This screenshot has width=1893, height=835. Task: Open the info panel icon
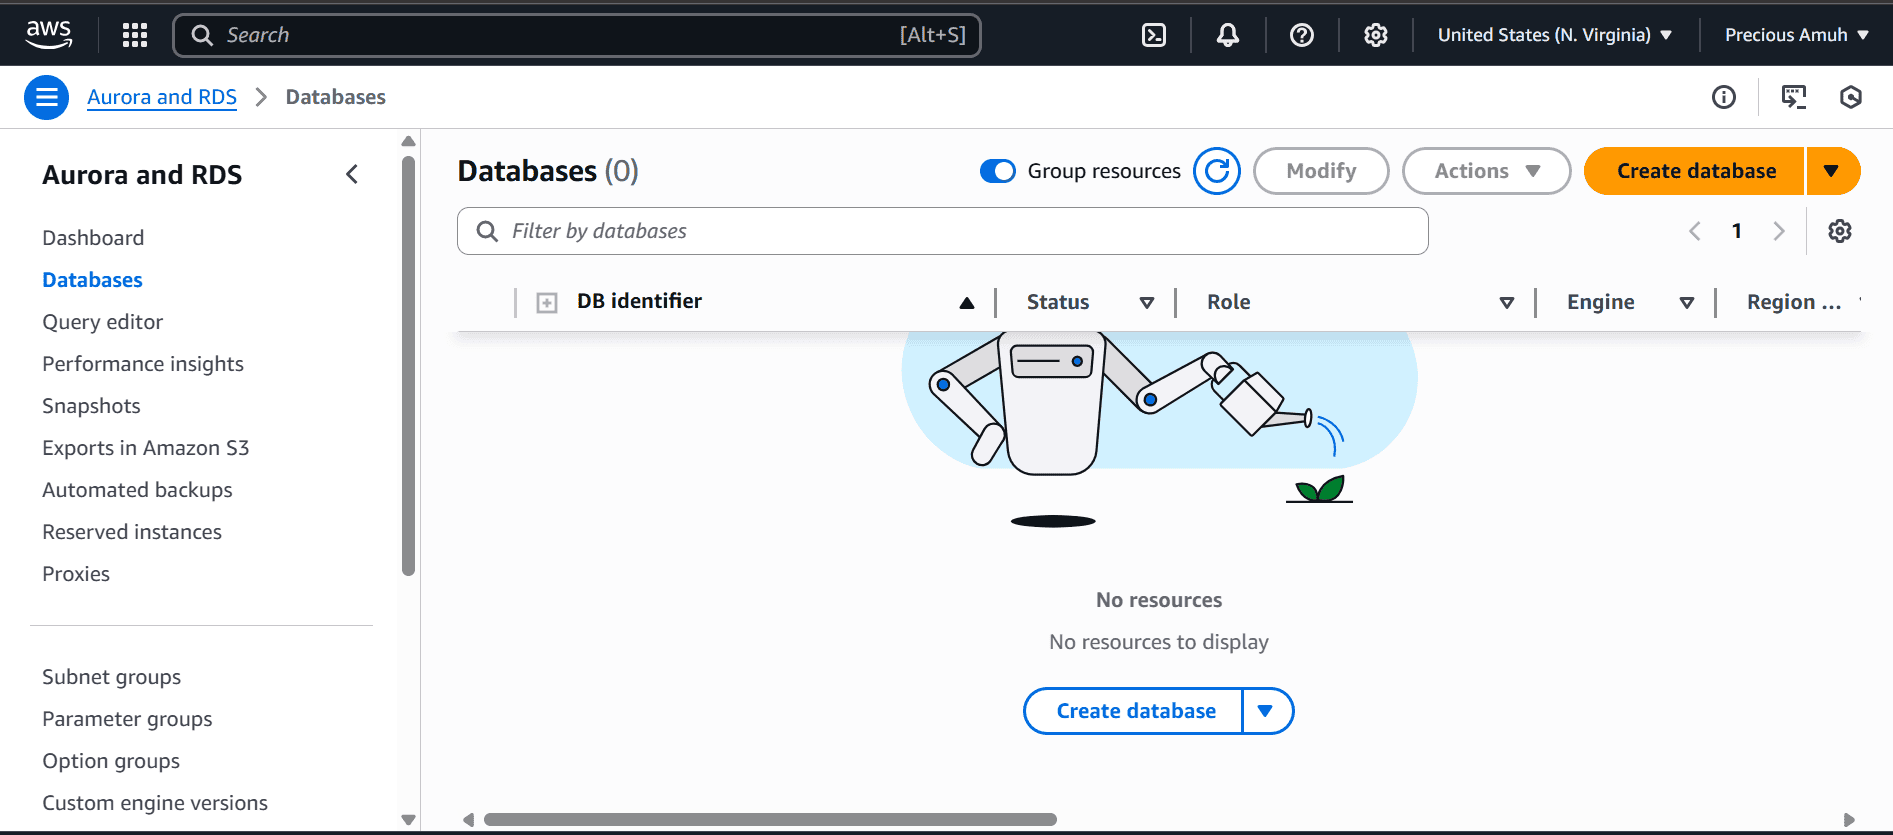(x=1724, y=97)
